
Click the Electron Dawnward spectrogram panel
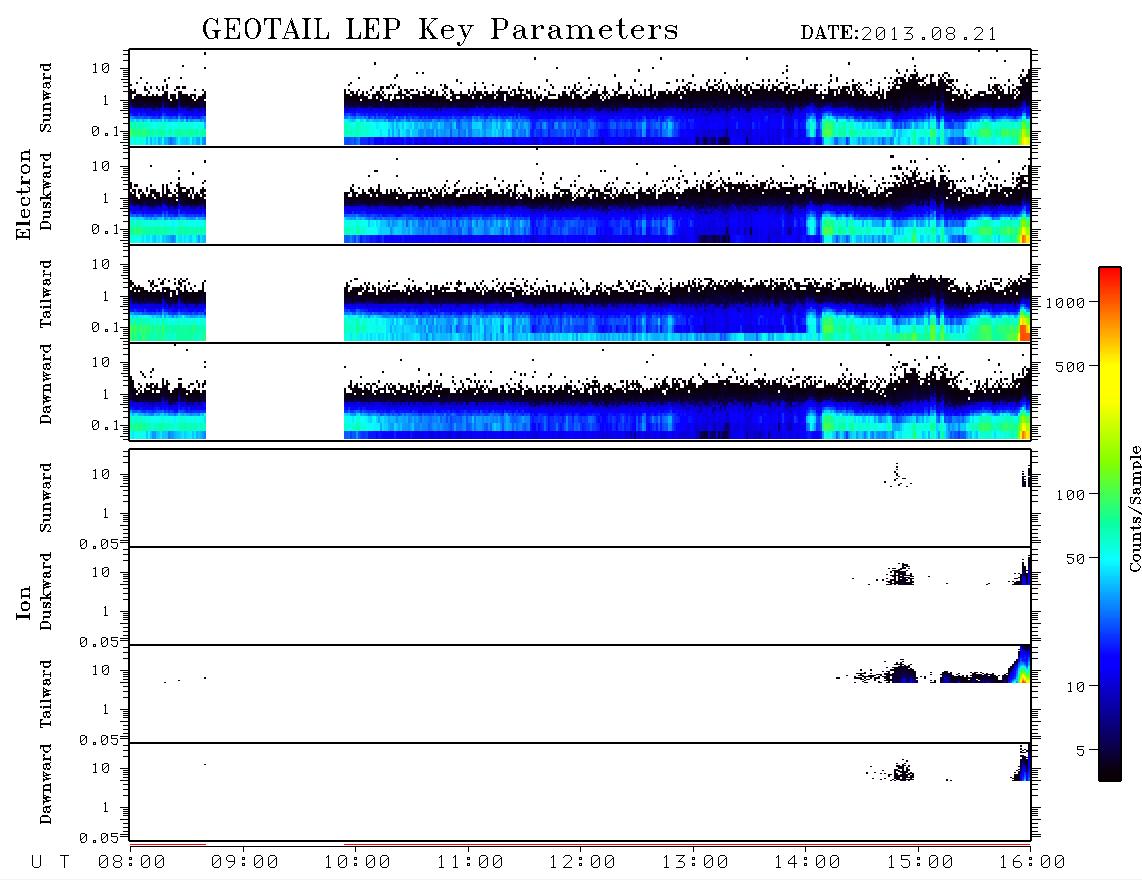click(x=580, y=391)
